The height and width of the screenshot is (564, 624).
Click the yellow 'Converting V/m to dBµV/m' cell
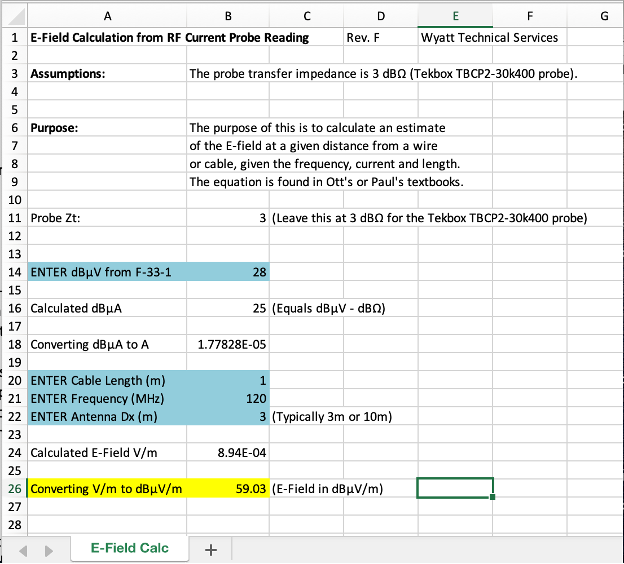click(107, 488)
